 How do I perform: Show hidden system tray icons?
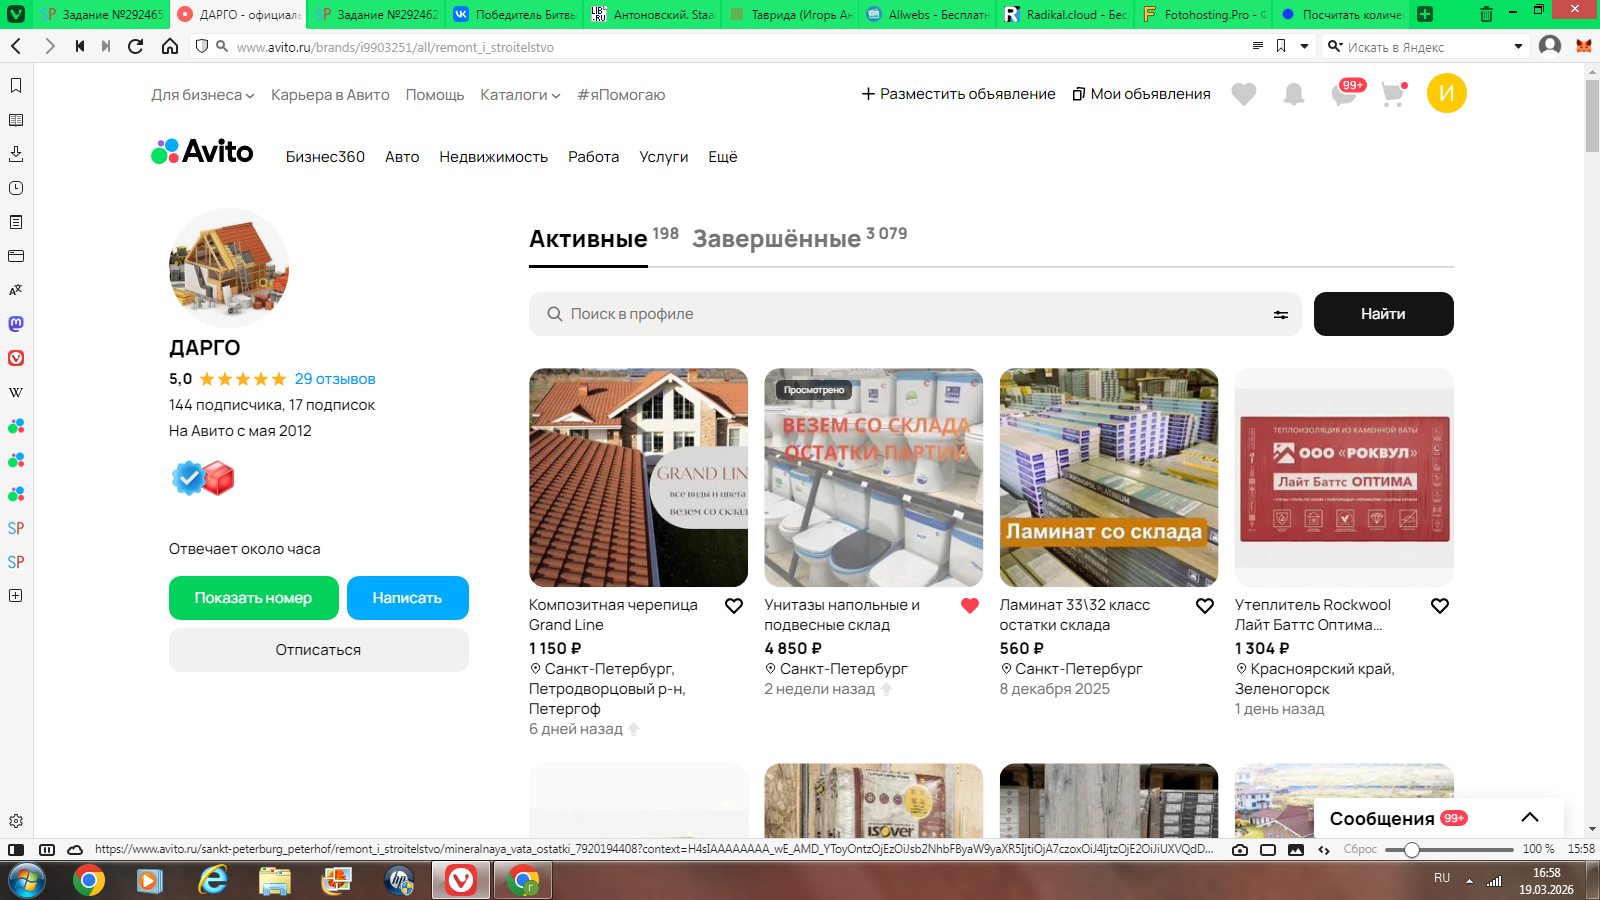[1469, 880]
